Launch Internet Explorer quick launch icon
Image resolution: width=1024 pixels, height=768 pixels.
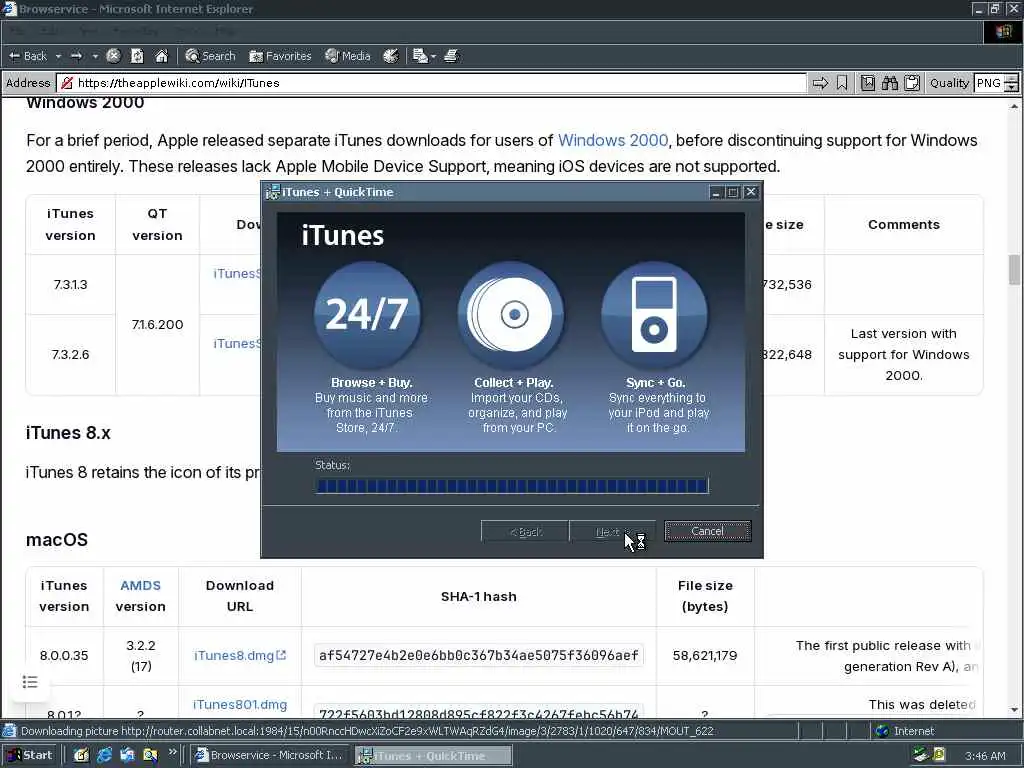click(x=104, y=756)
